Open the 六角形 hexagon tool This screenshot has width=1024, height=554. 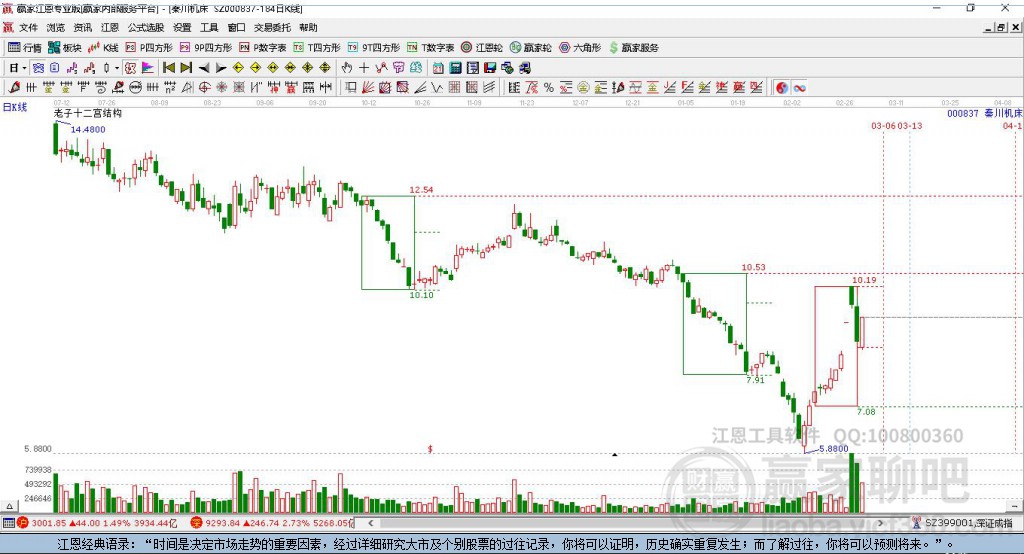[580, 48]
